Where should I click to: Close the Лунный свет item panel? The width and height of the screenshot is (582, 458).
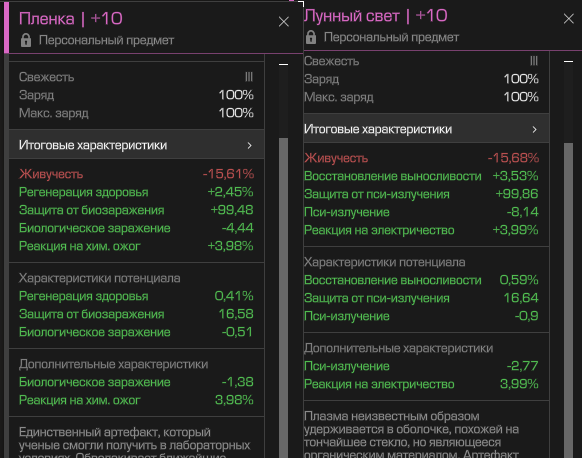pos(568,19)
